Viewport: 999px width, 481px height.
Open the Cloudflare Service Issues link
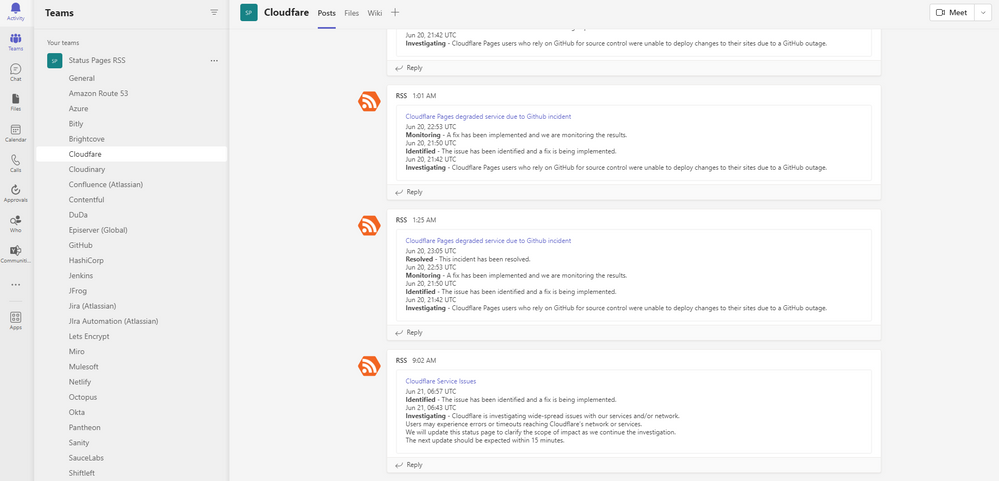pos(440,381)
